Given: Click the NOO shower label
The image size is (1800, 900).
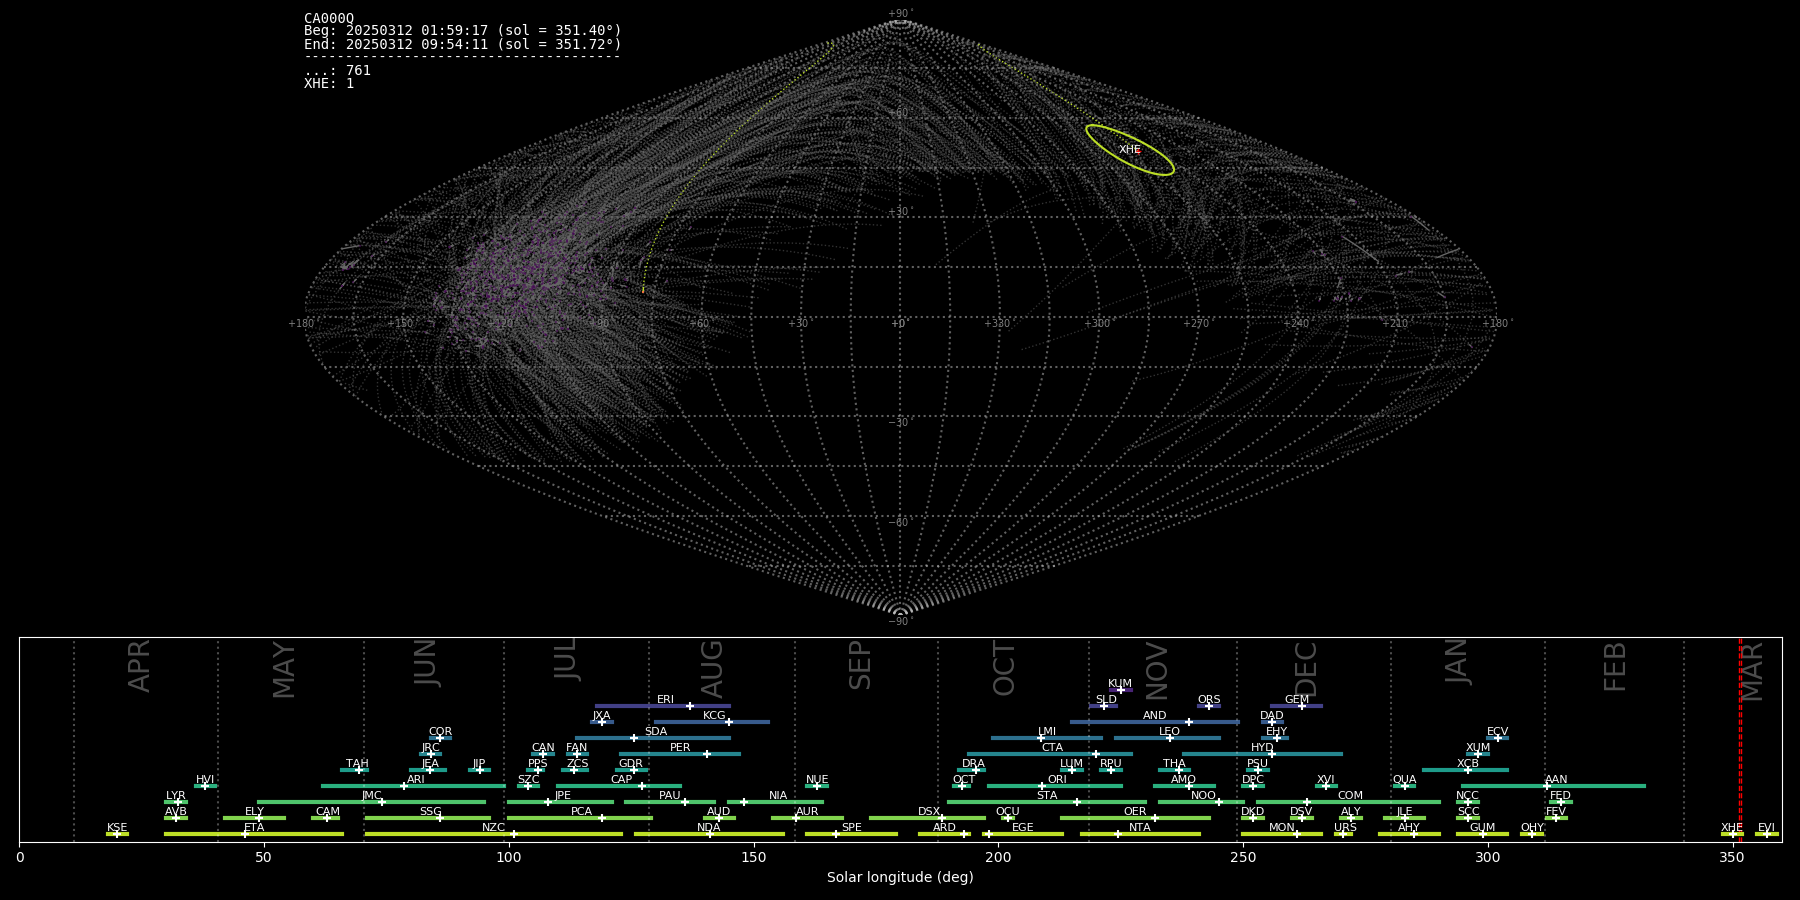Looking at the screenshot, I should (1203, 796).
